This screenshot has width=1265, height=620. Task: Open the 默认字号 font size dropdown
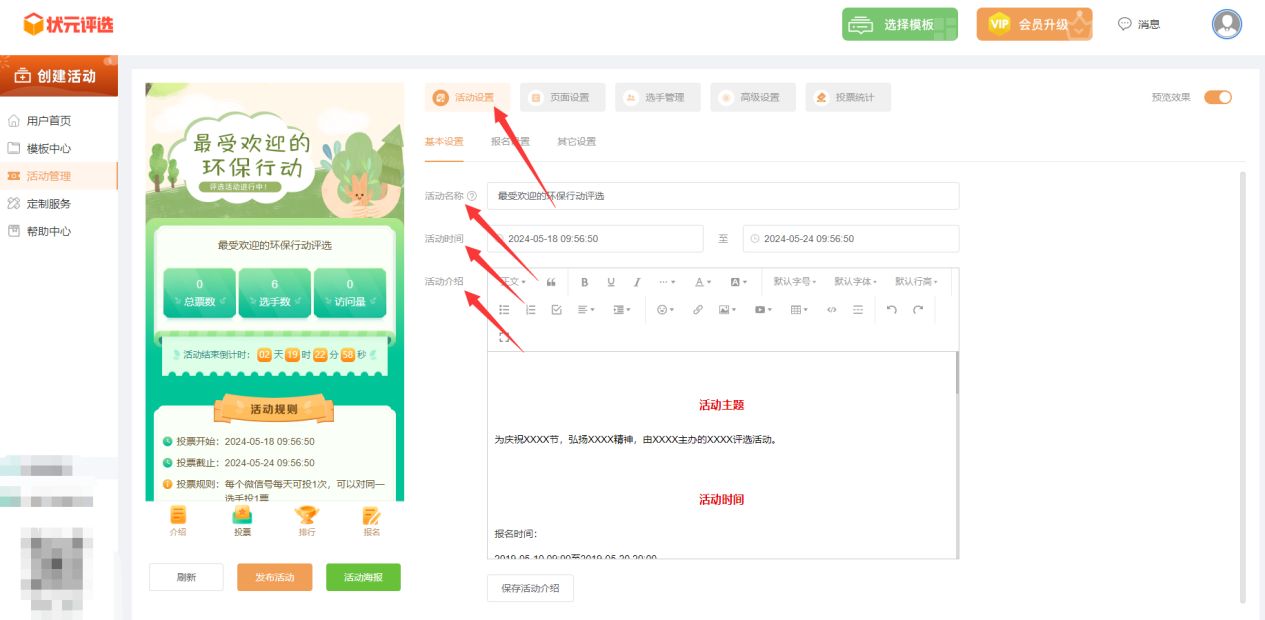click(793, 281)
